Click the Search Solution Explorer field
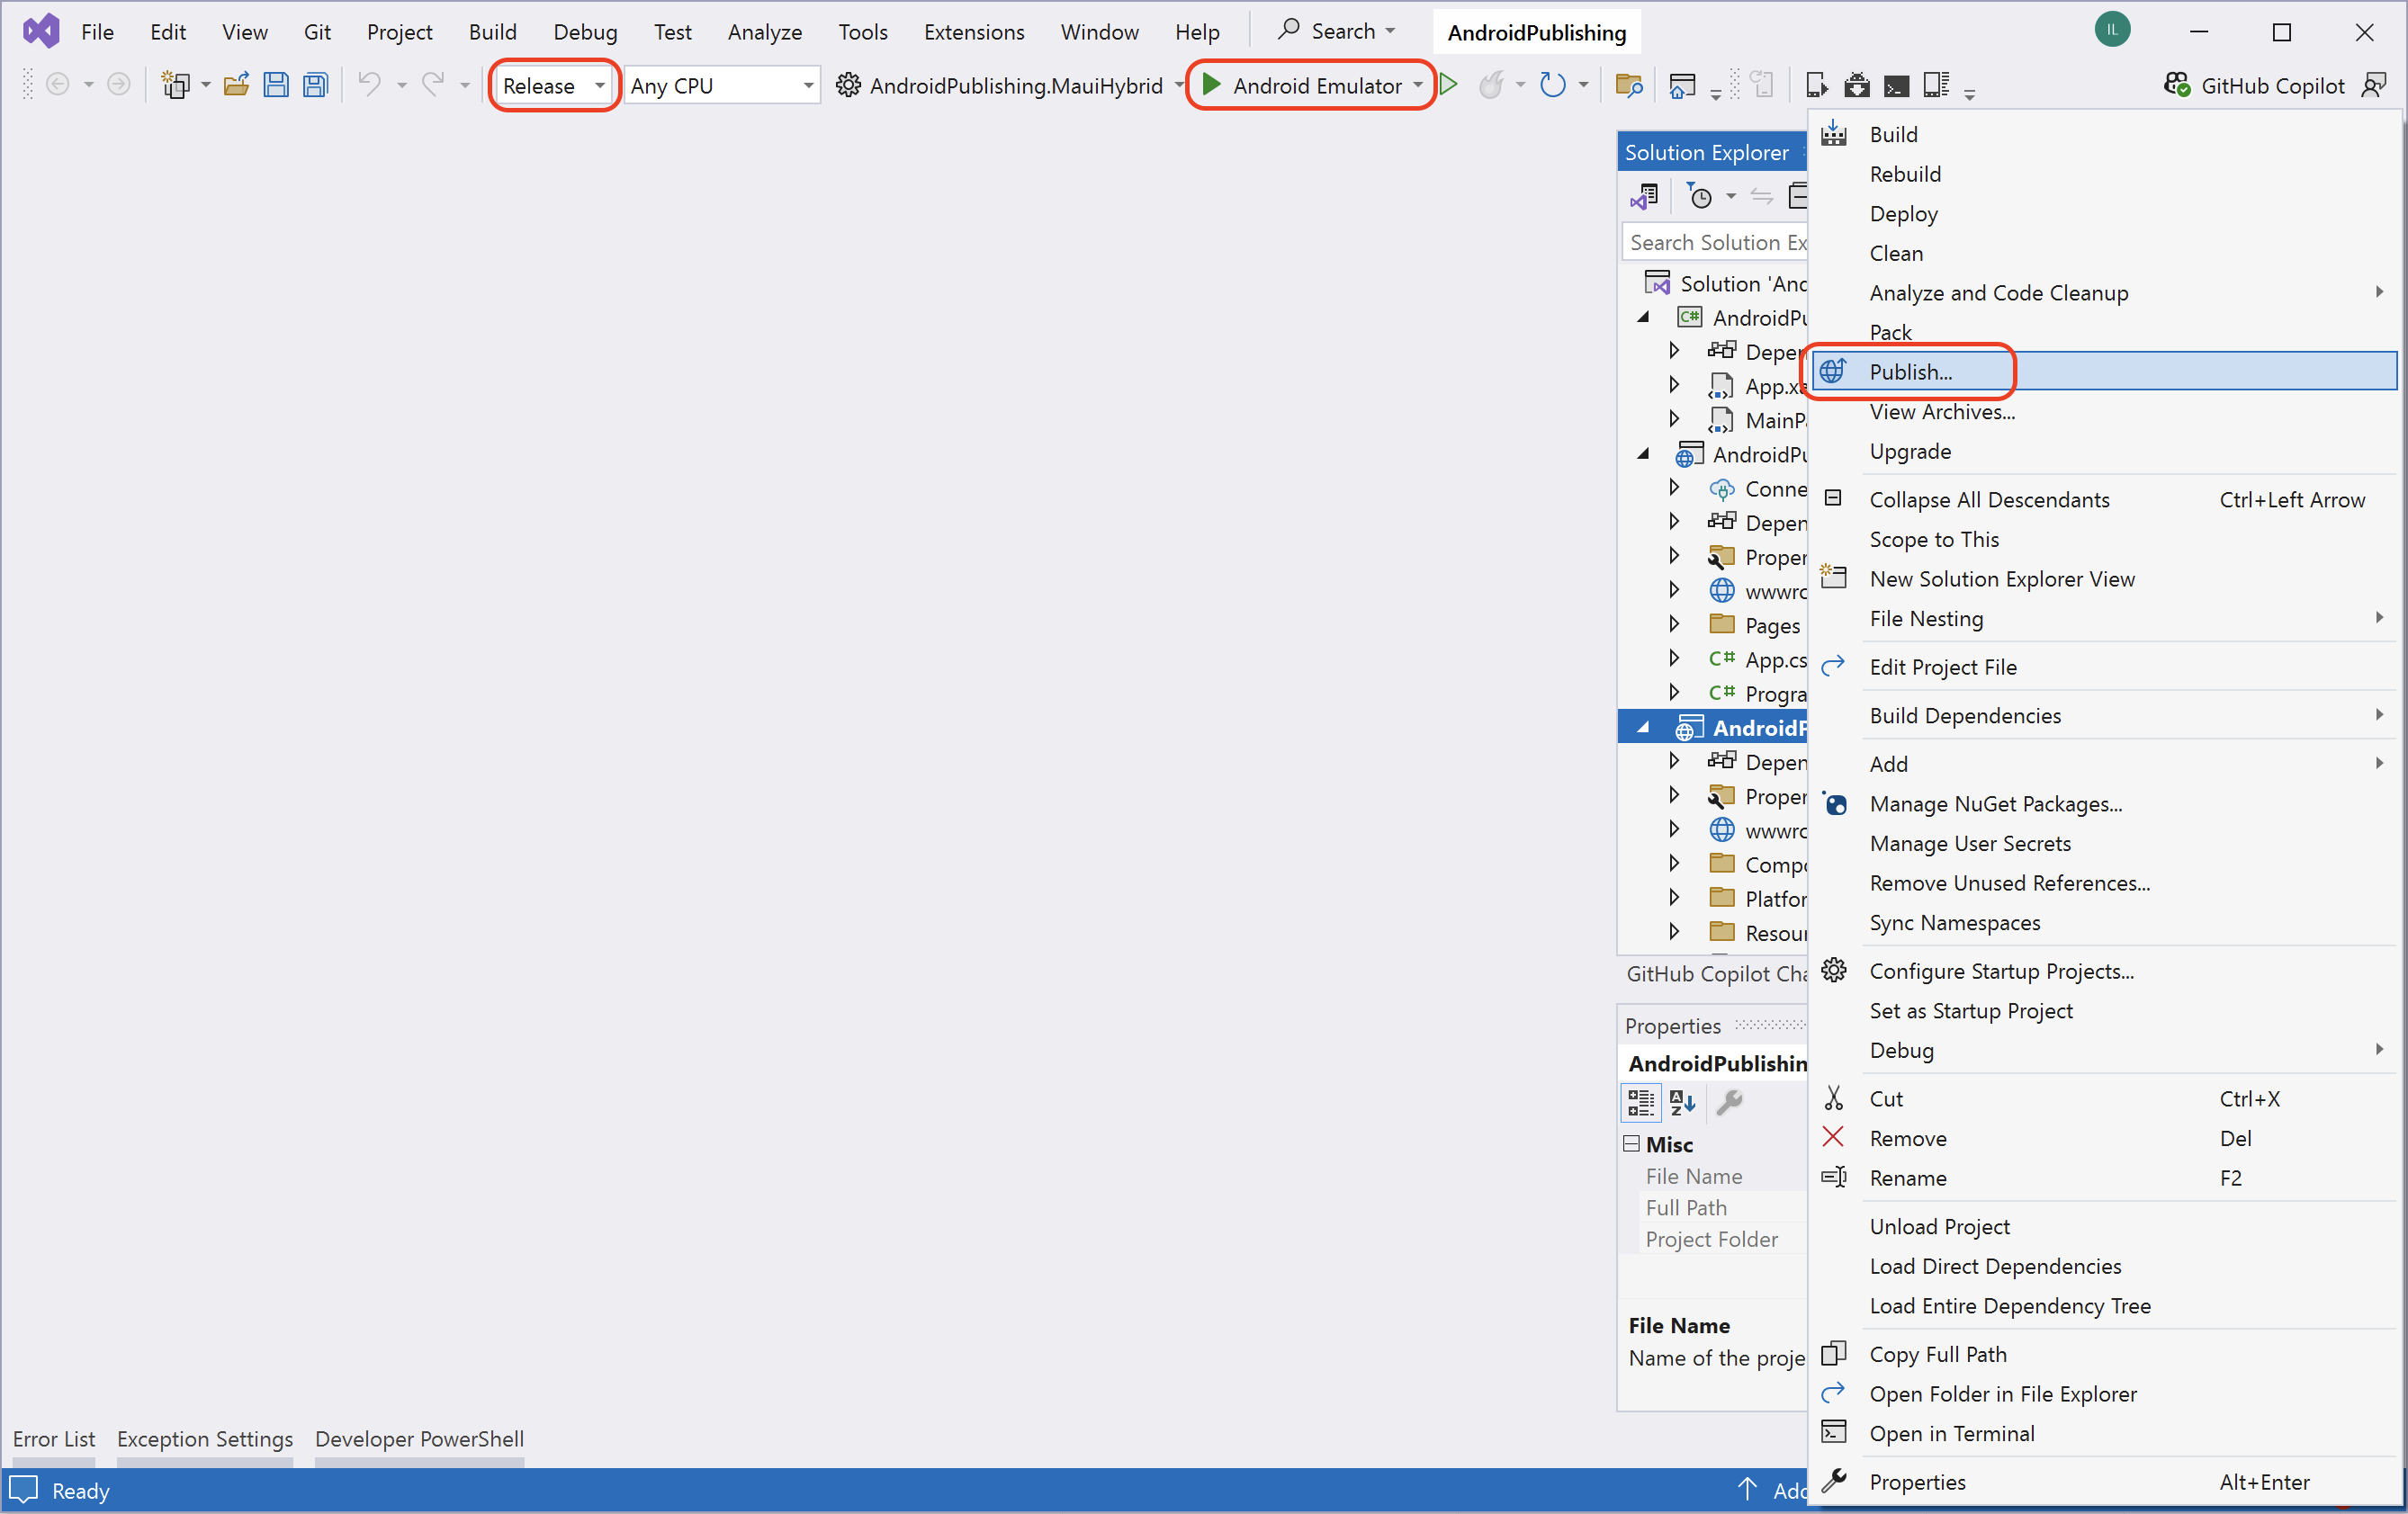Viewport: 2408px width, 1514px height. click(x=1715, y=242)
